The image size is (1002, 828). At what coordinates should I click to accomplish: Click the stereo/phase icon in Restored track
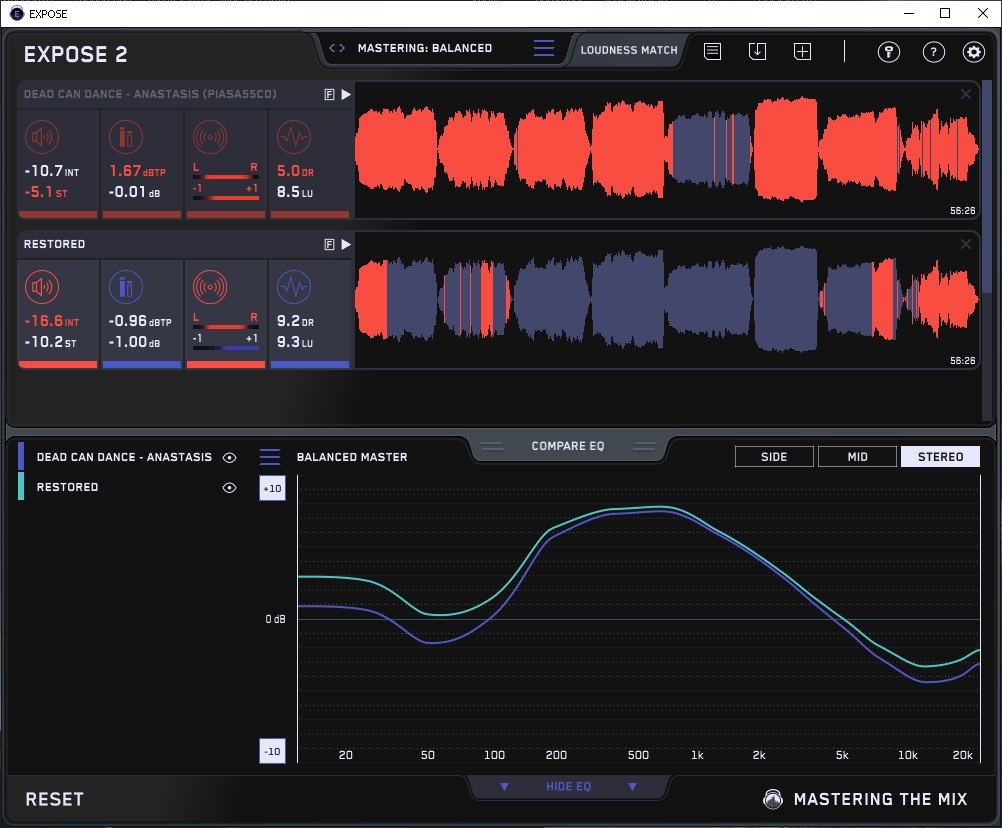point(210,287)
